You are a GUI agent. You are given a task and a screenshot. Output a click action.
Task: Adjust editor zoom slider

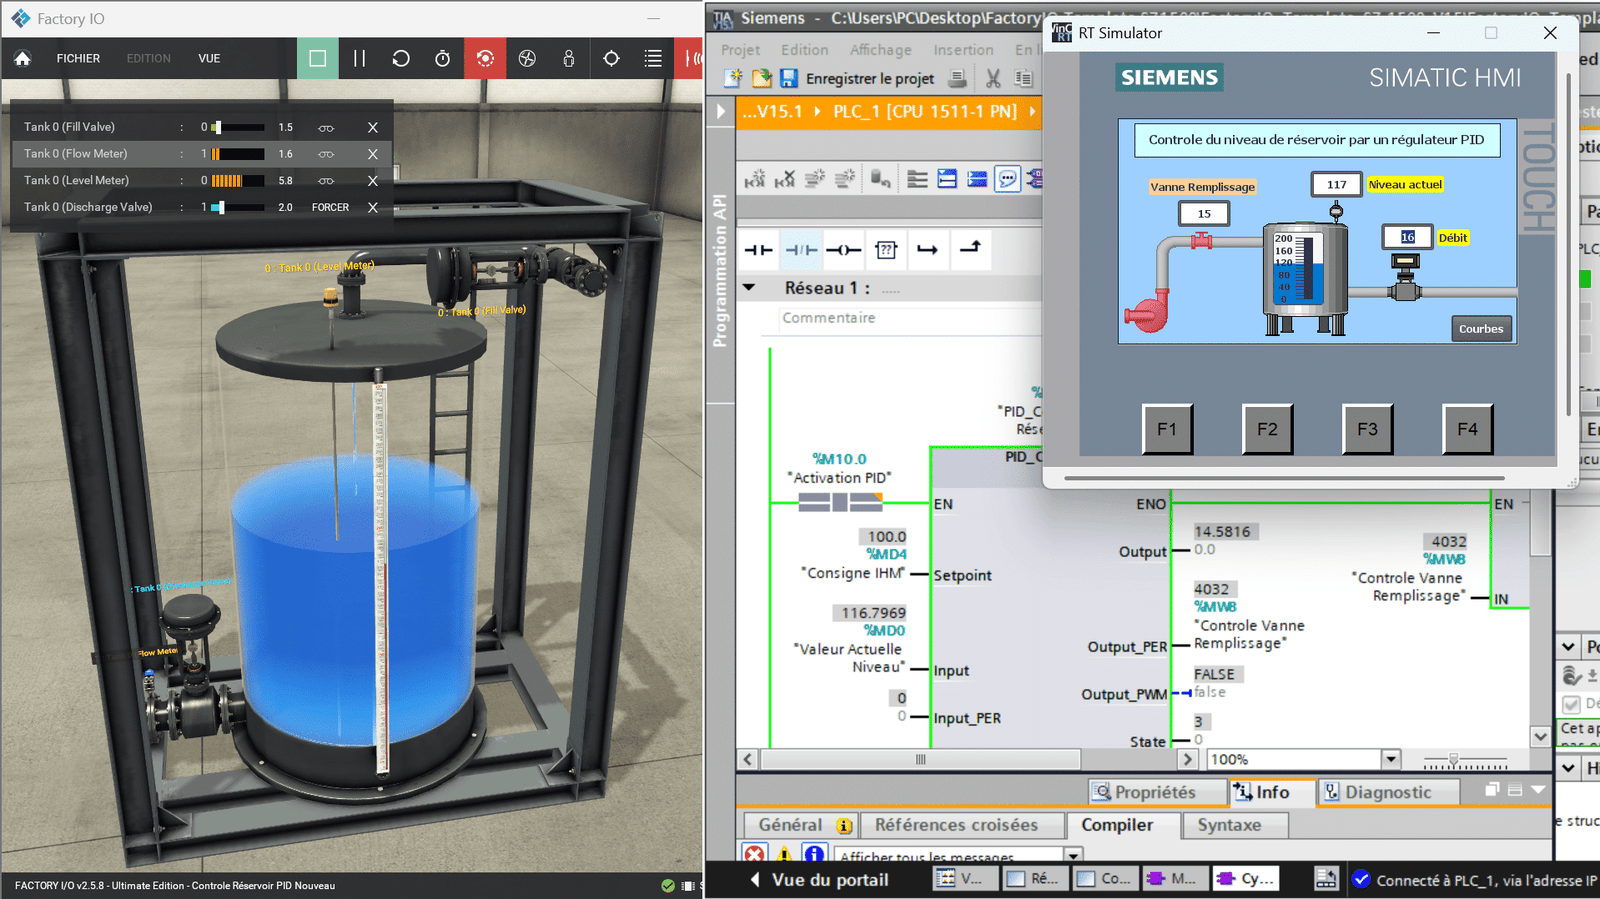click(1465, 760)
